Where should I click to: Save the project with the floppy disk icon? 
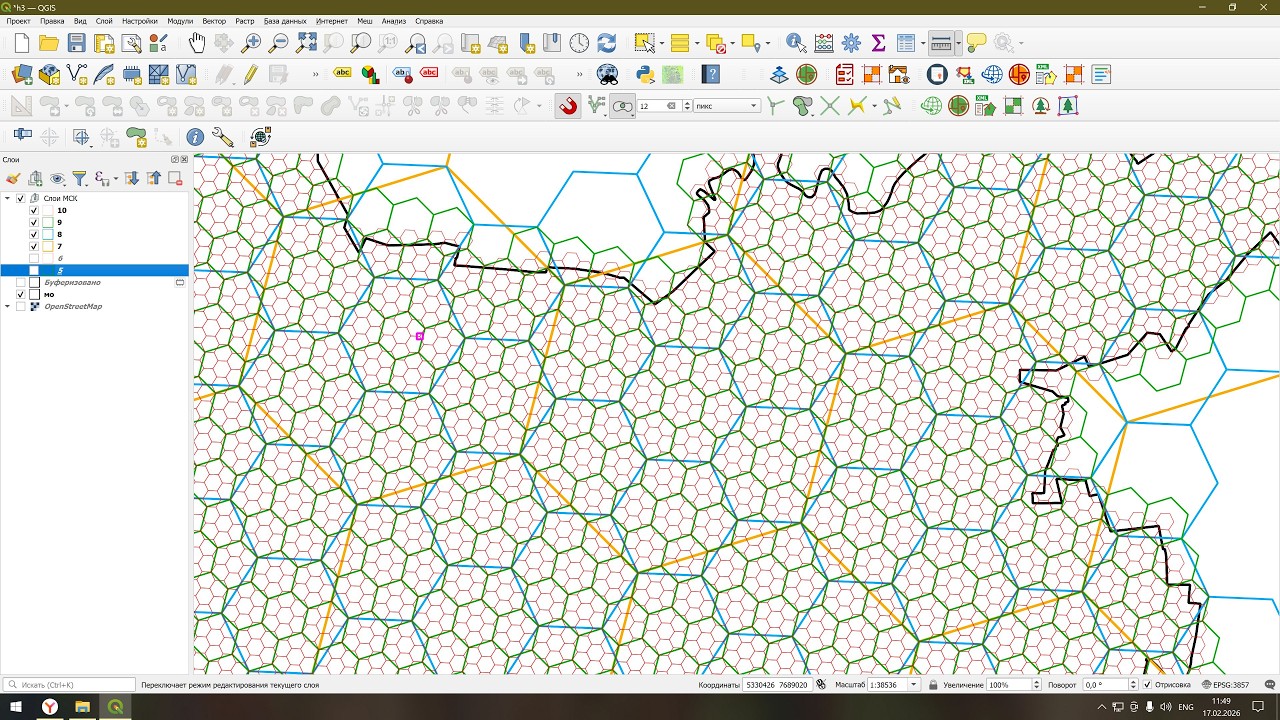(x=76, y=43)
